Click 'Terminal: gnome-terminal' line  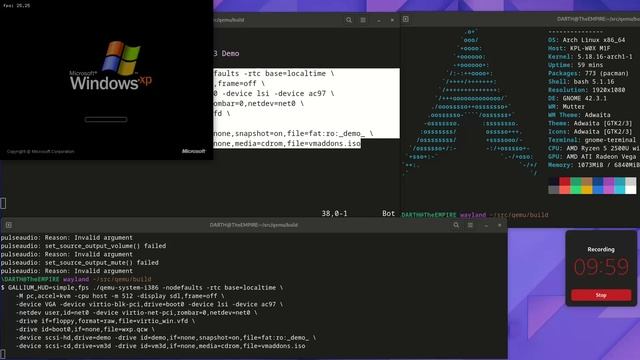(x=592, y=140)
